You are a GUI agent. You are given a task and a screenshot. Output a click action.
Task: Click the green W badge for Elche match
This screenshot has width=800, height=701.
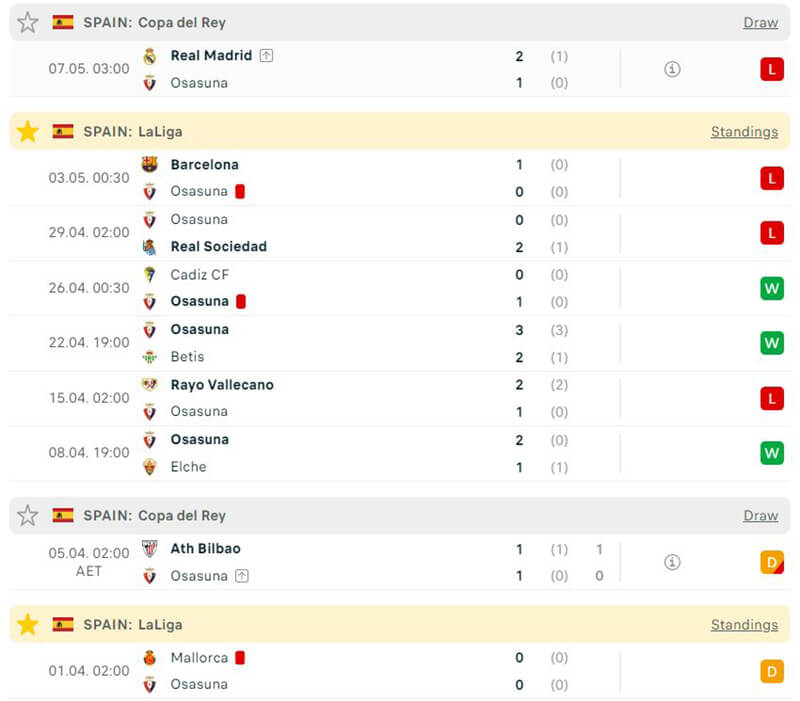tap(771, 453)
